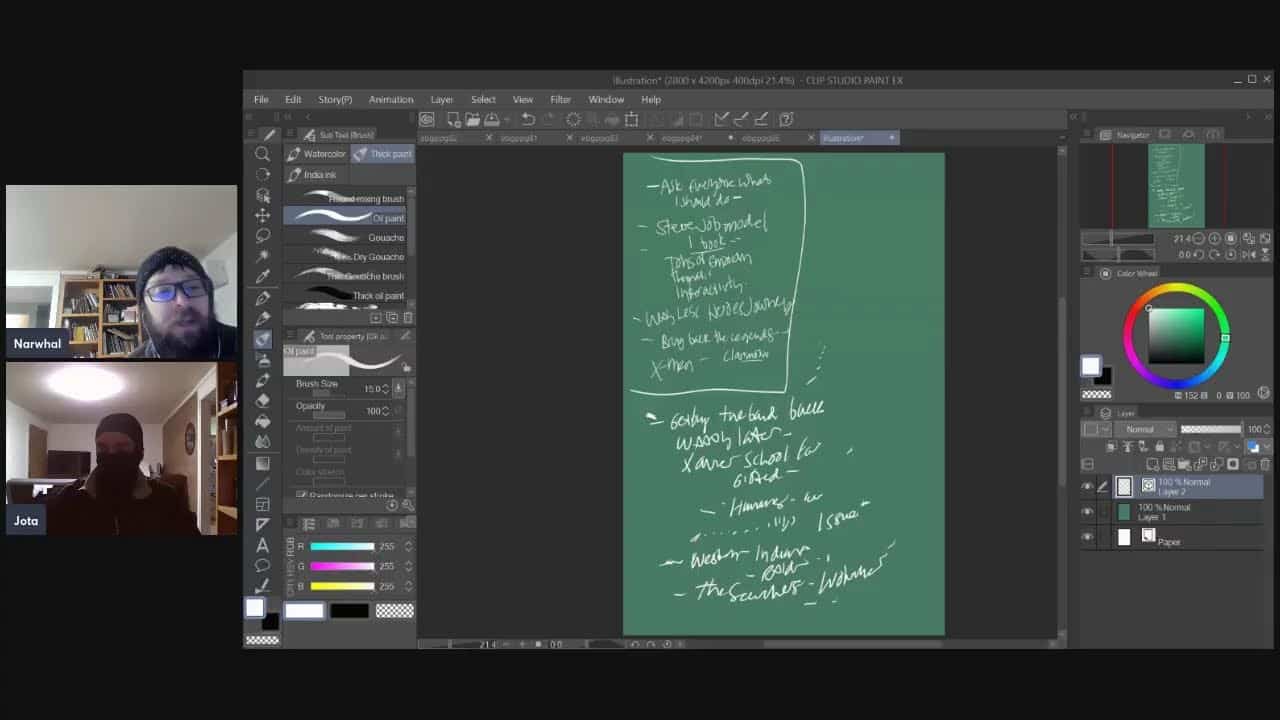Open the Filter menu
The image size is (1280, 720).
(x=560, y=100)
